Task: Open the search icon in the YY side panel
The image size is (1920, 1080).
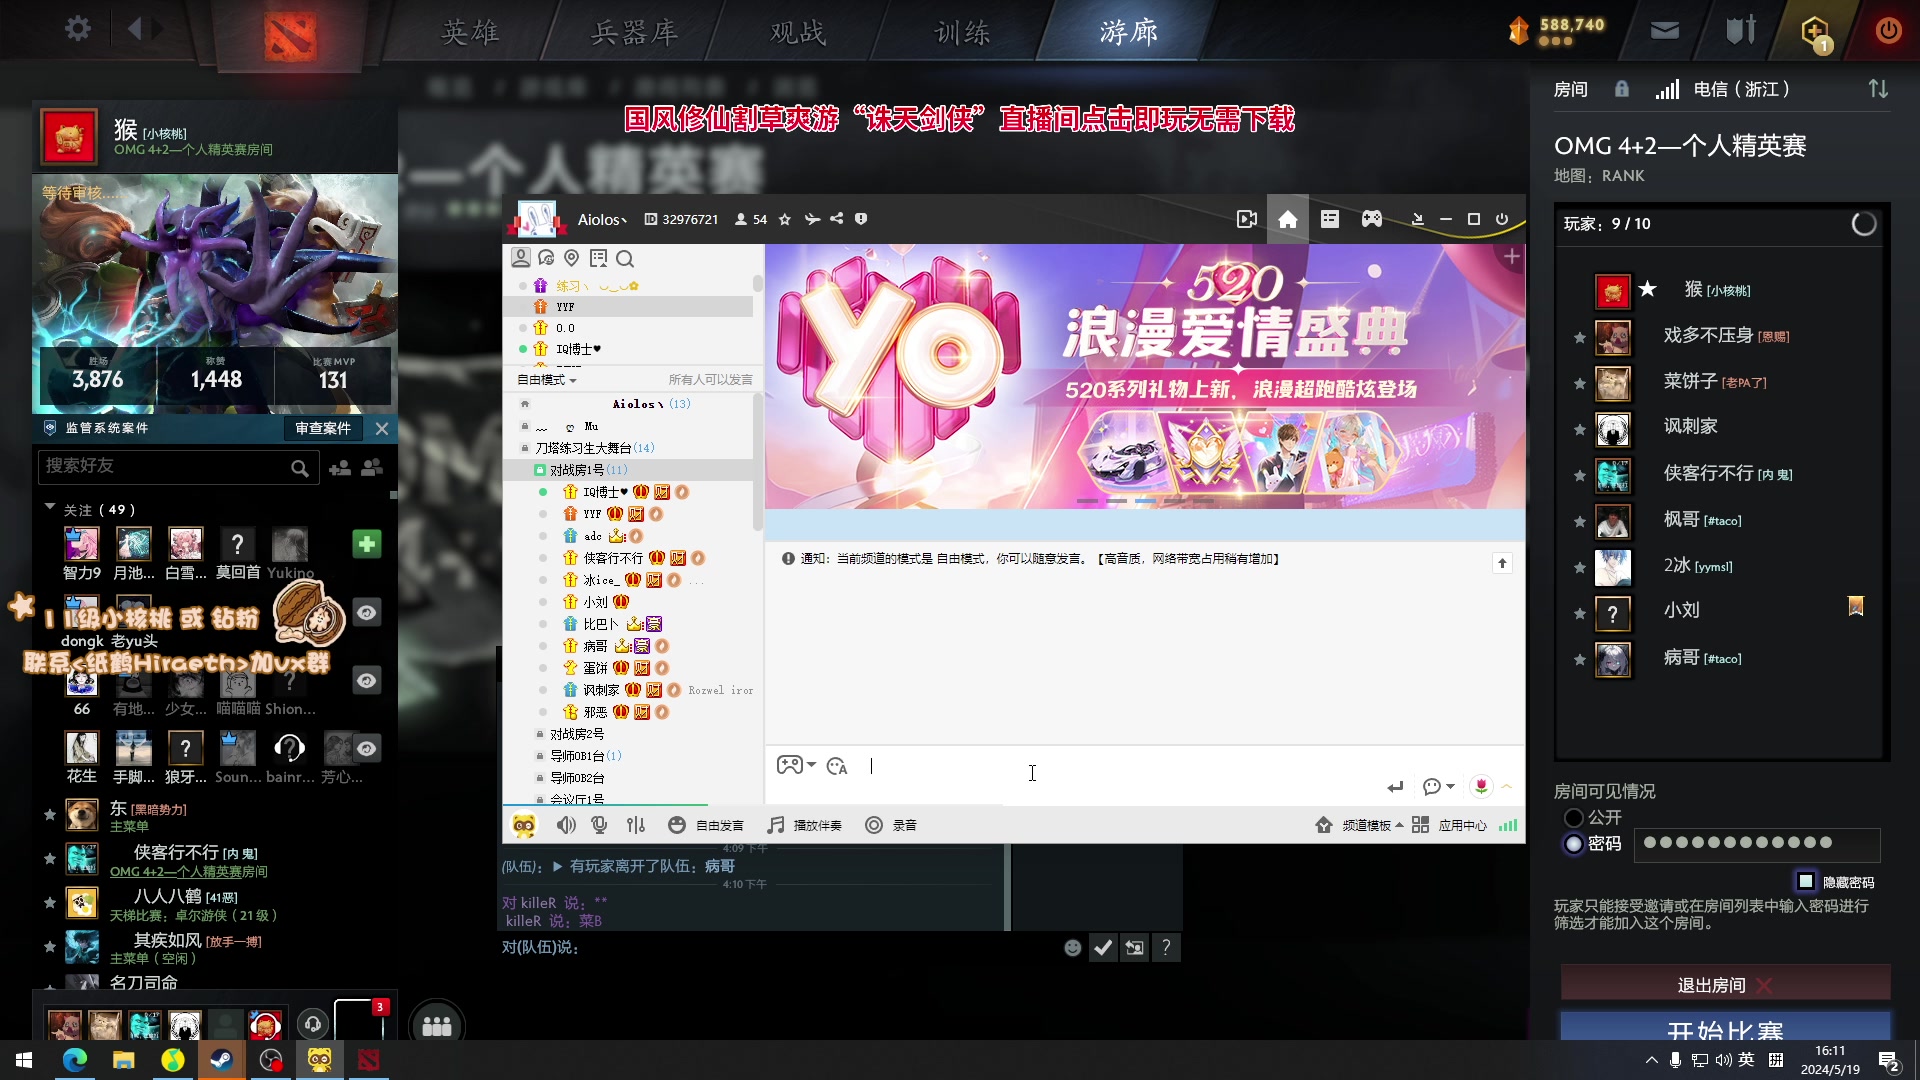Action: (x=626, y=258)
